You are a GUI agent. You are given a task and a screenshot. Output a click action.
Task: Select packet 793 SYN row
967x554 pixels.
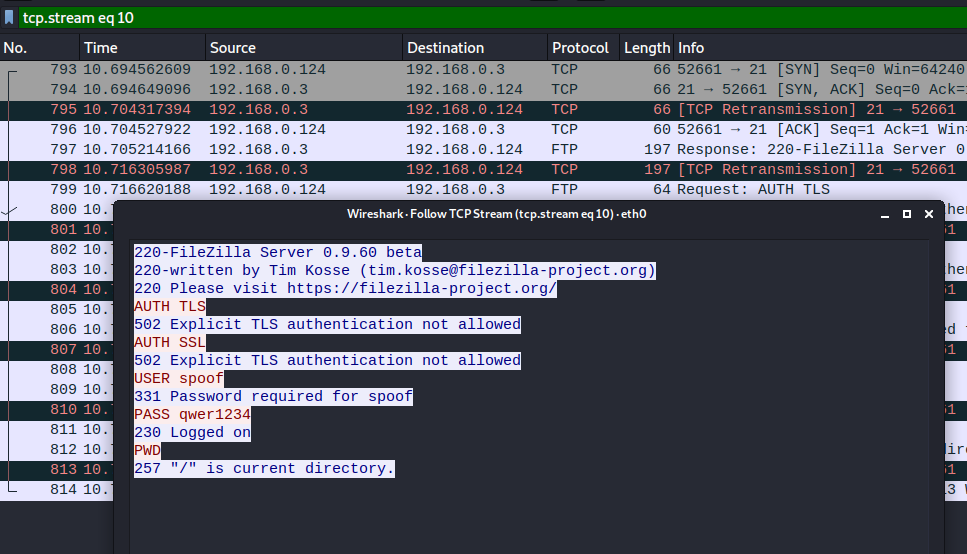click(x=484, y=70)
